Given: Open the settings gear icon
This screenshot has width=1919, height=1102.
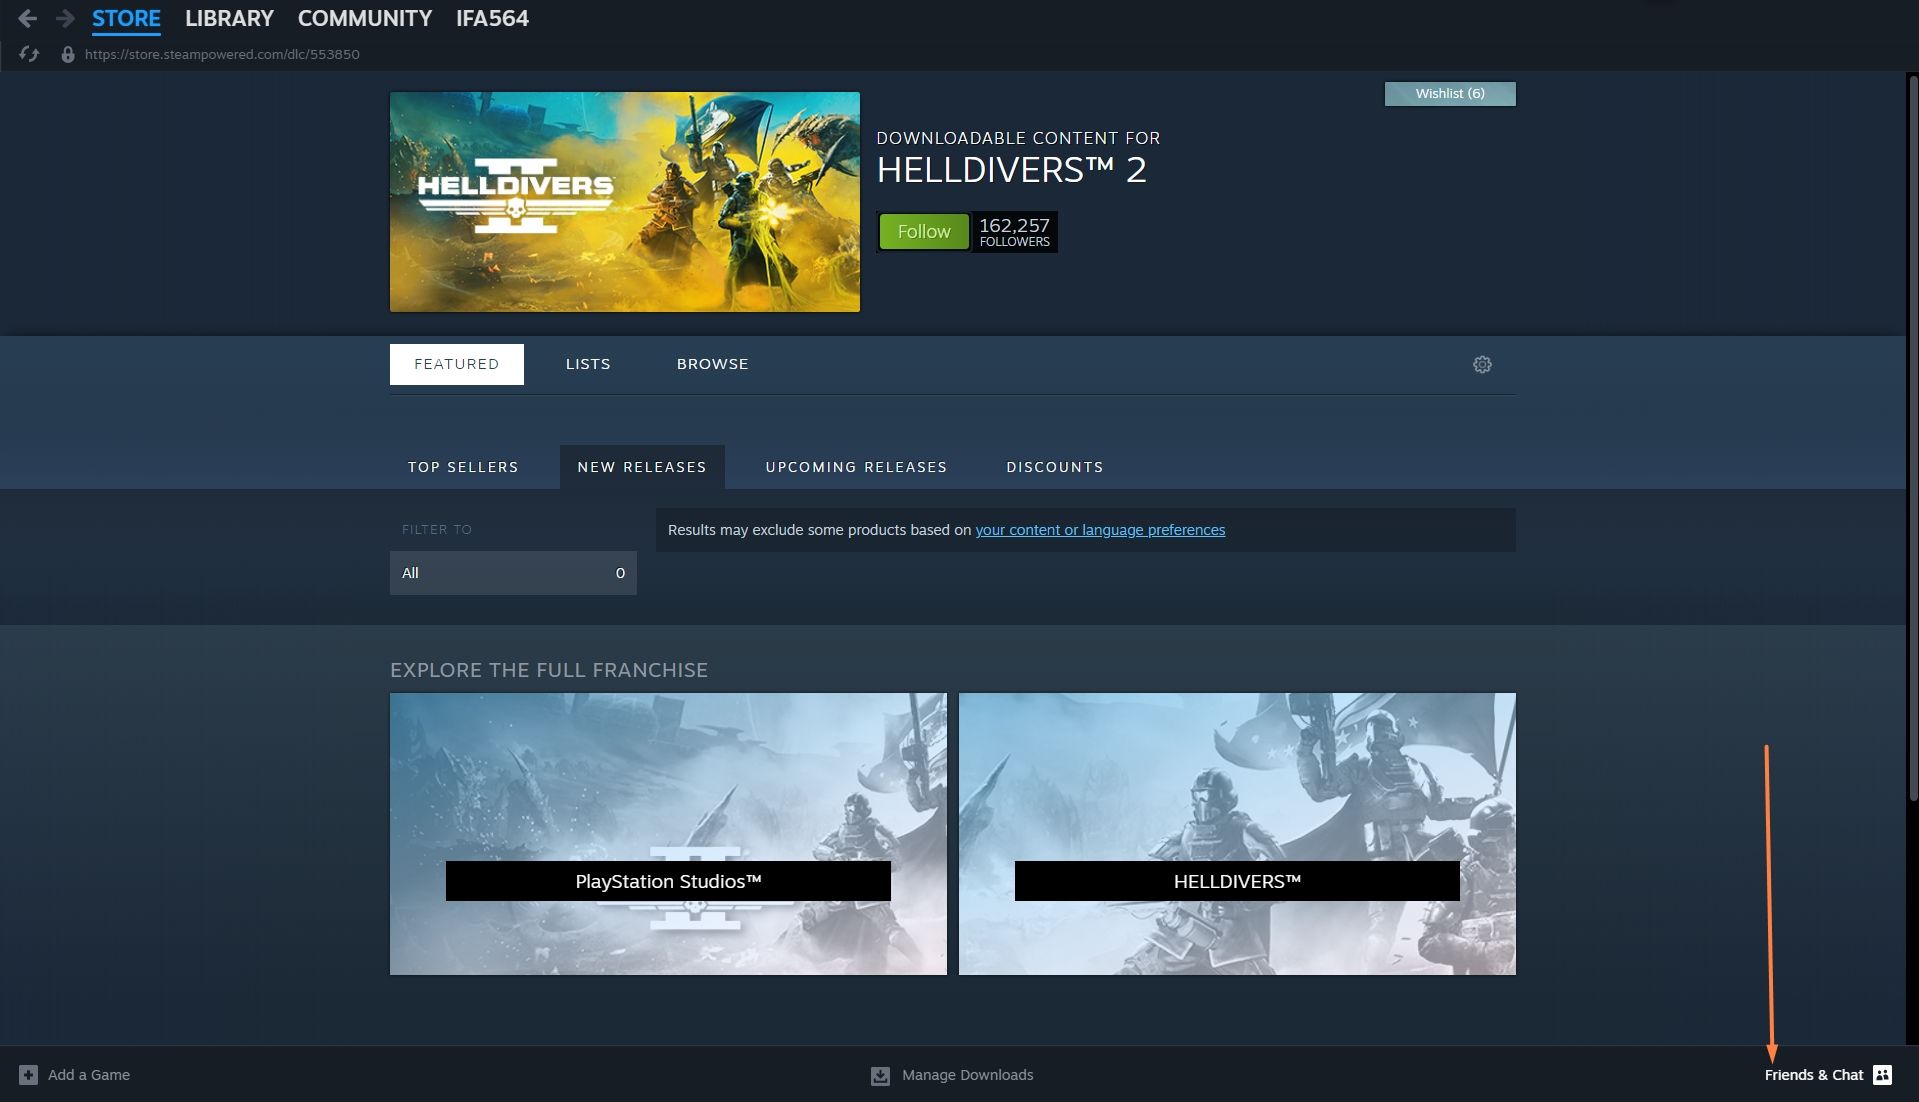Looking at the screenshot, I should coord(1482,365).
